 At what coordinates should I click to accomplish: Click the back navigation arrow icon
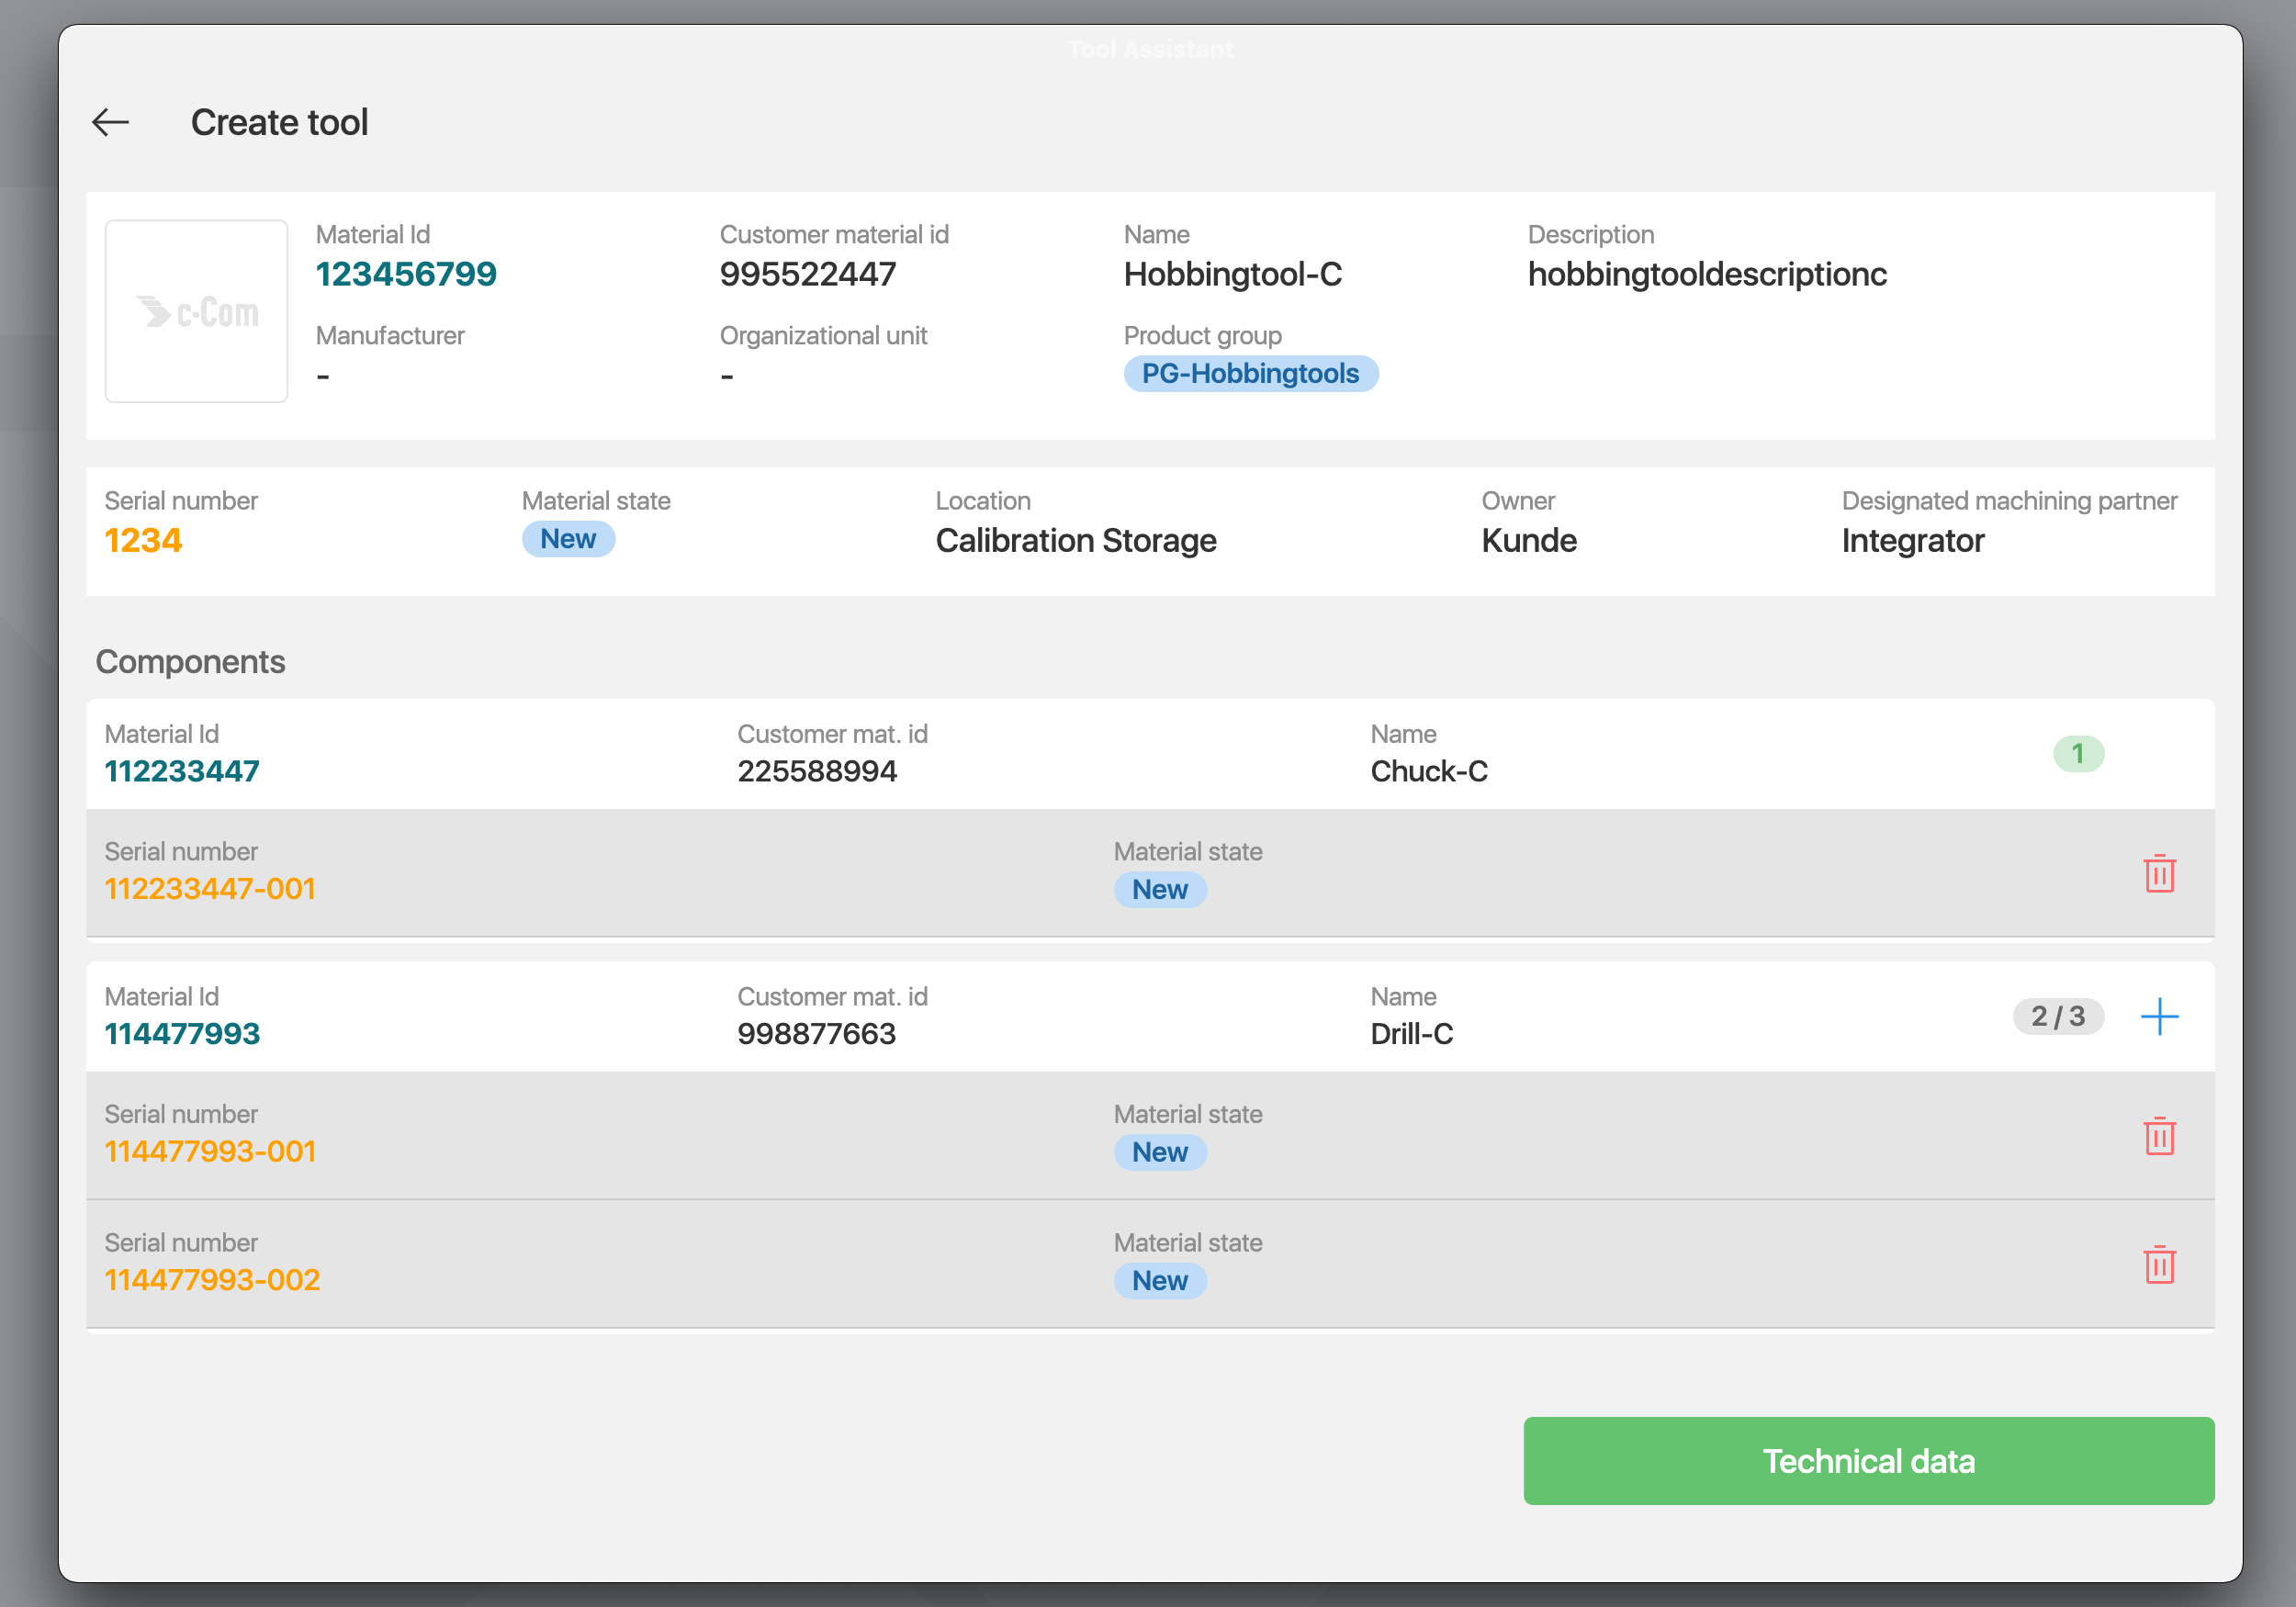tap(112, 120)
